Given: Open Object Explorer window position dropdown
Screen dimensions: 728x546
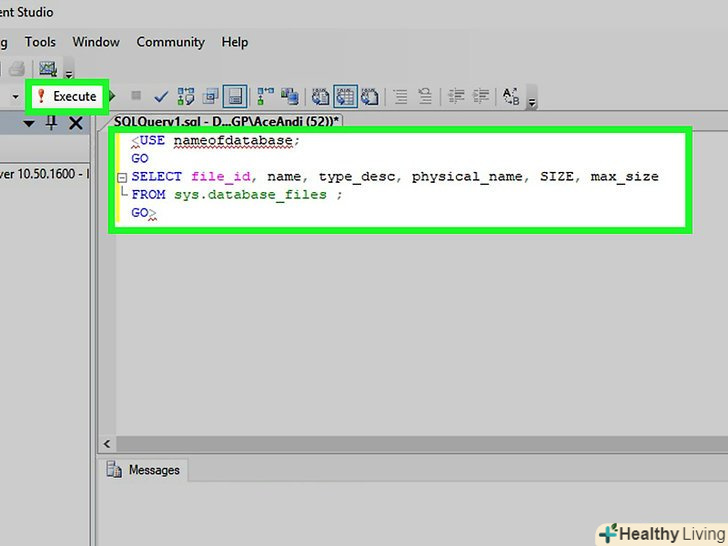Looking at the screenshot, I should point(29,124).
